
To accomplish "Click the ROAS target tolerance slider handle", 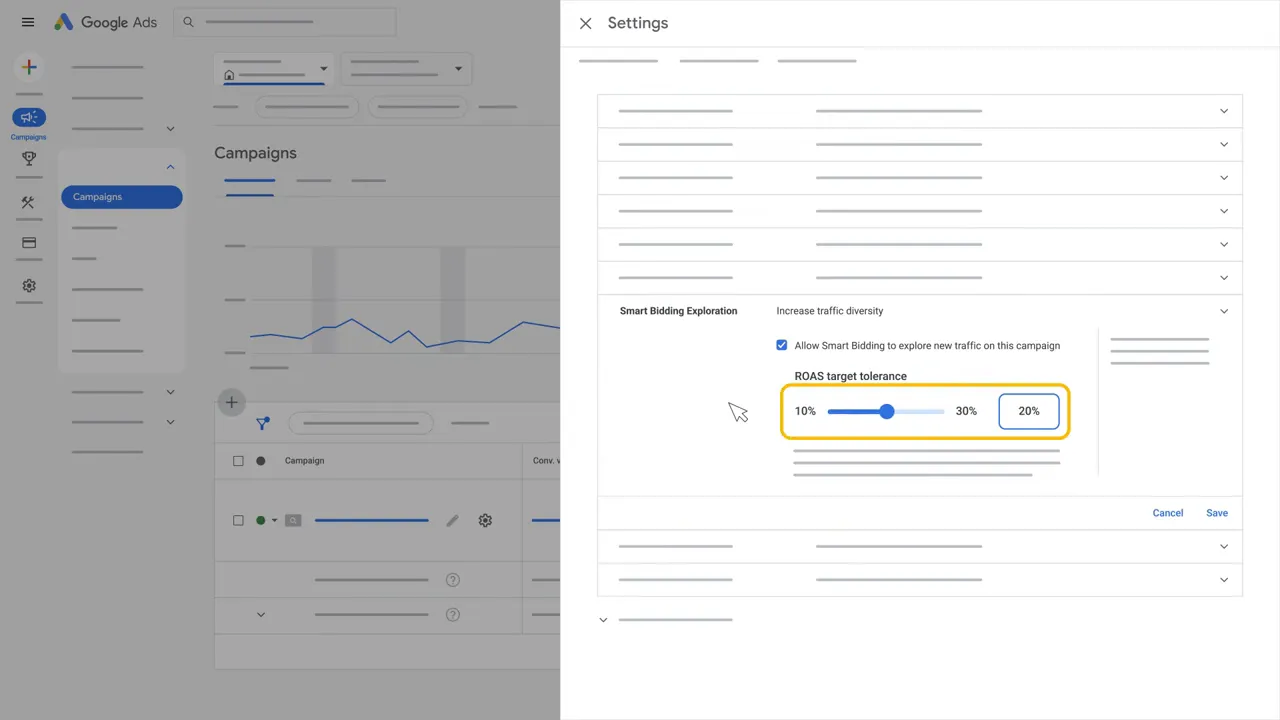I will [886, 411].
